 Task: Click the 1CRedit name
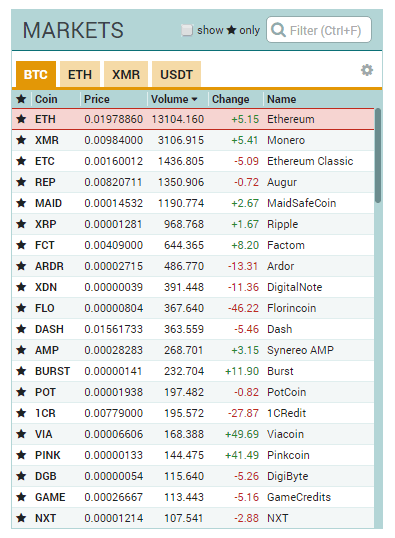tap(286, 413)
